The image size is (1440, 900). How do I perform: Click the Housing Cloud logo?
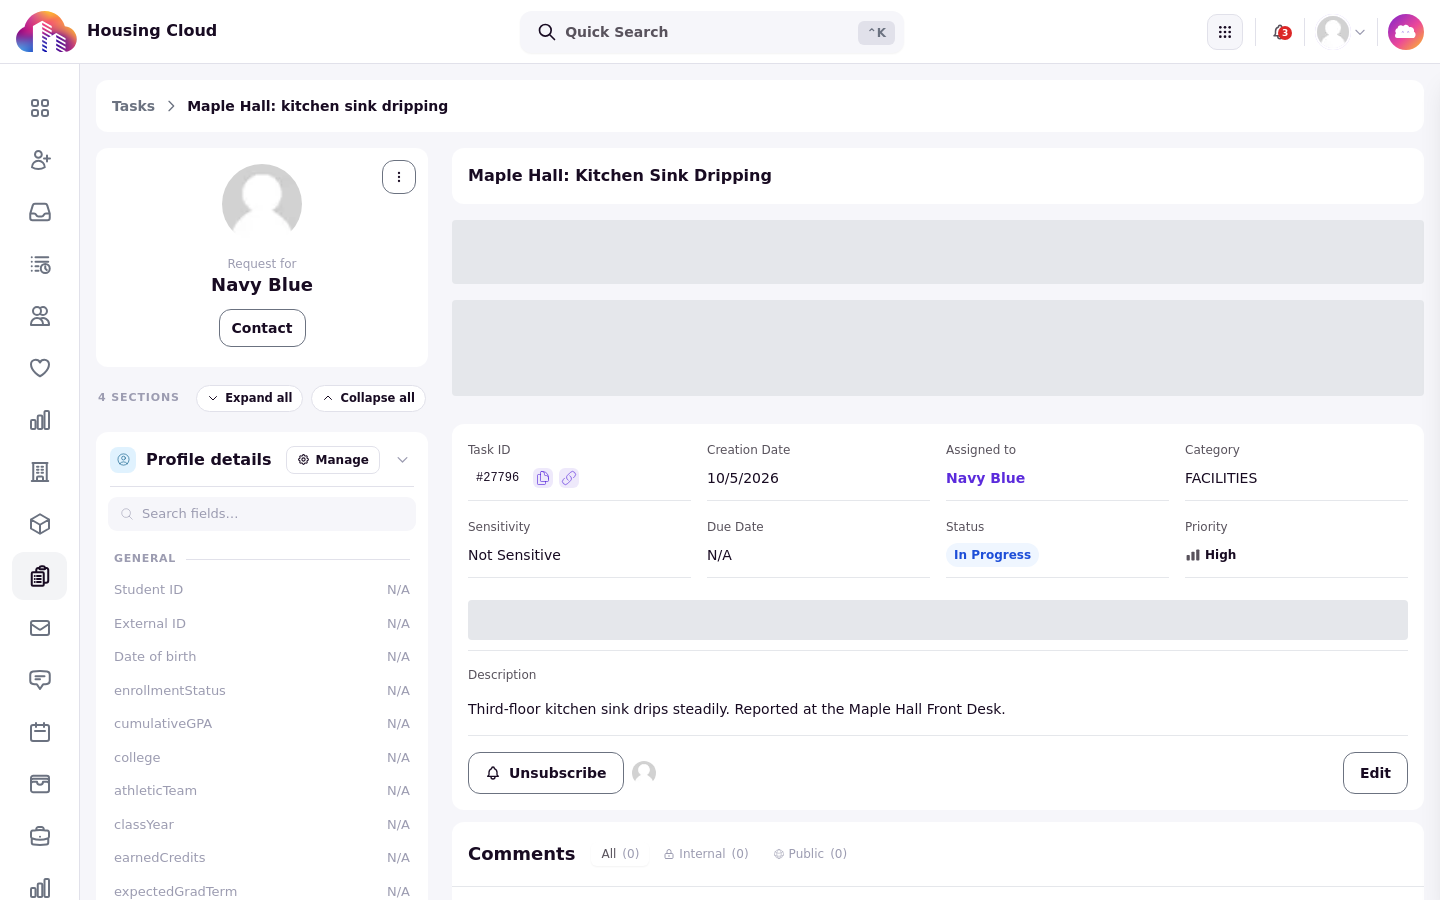click(46, 32)
